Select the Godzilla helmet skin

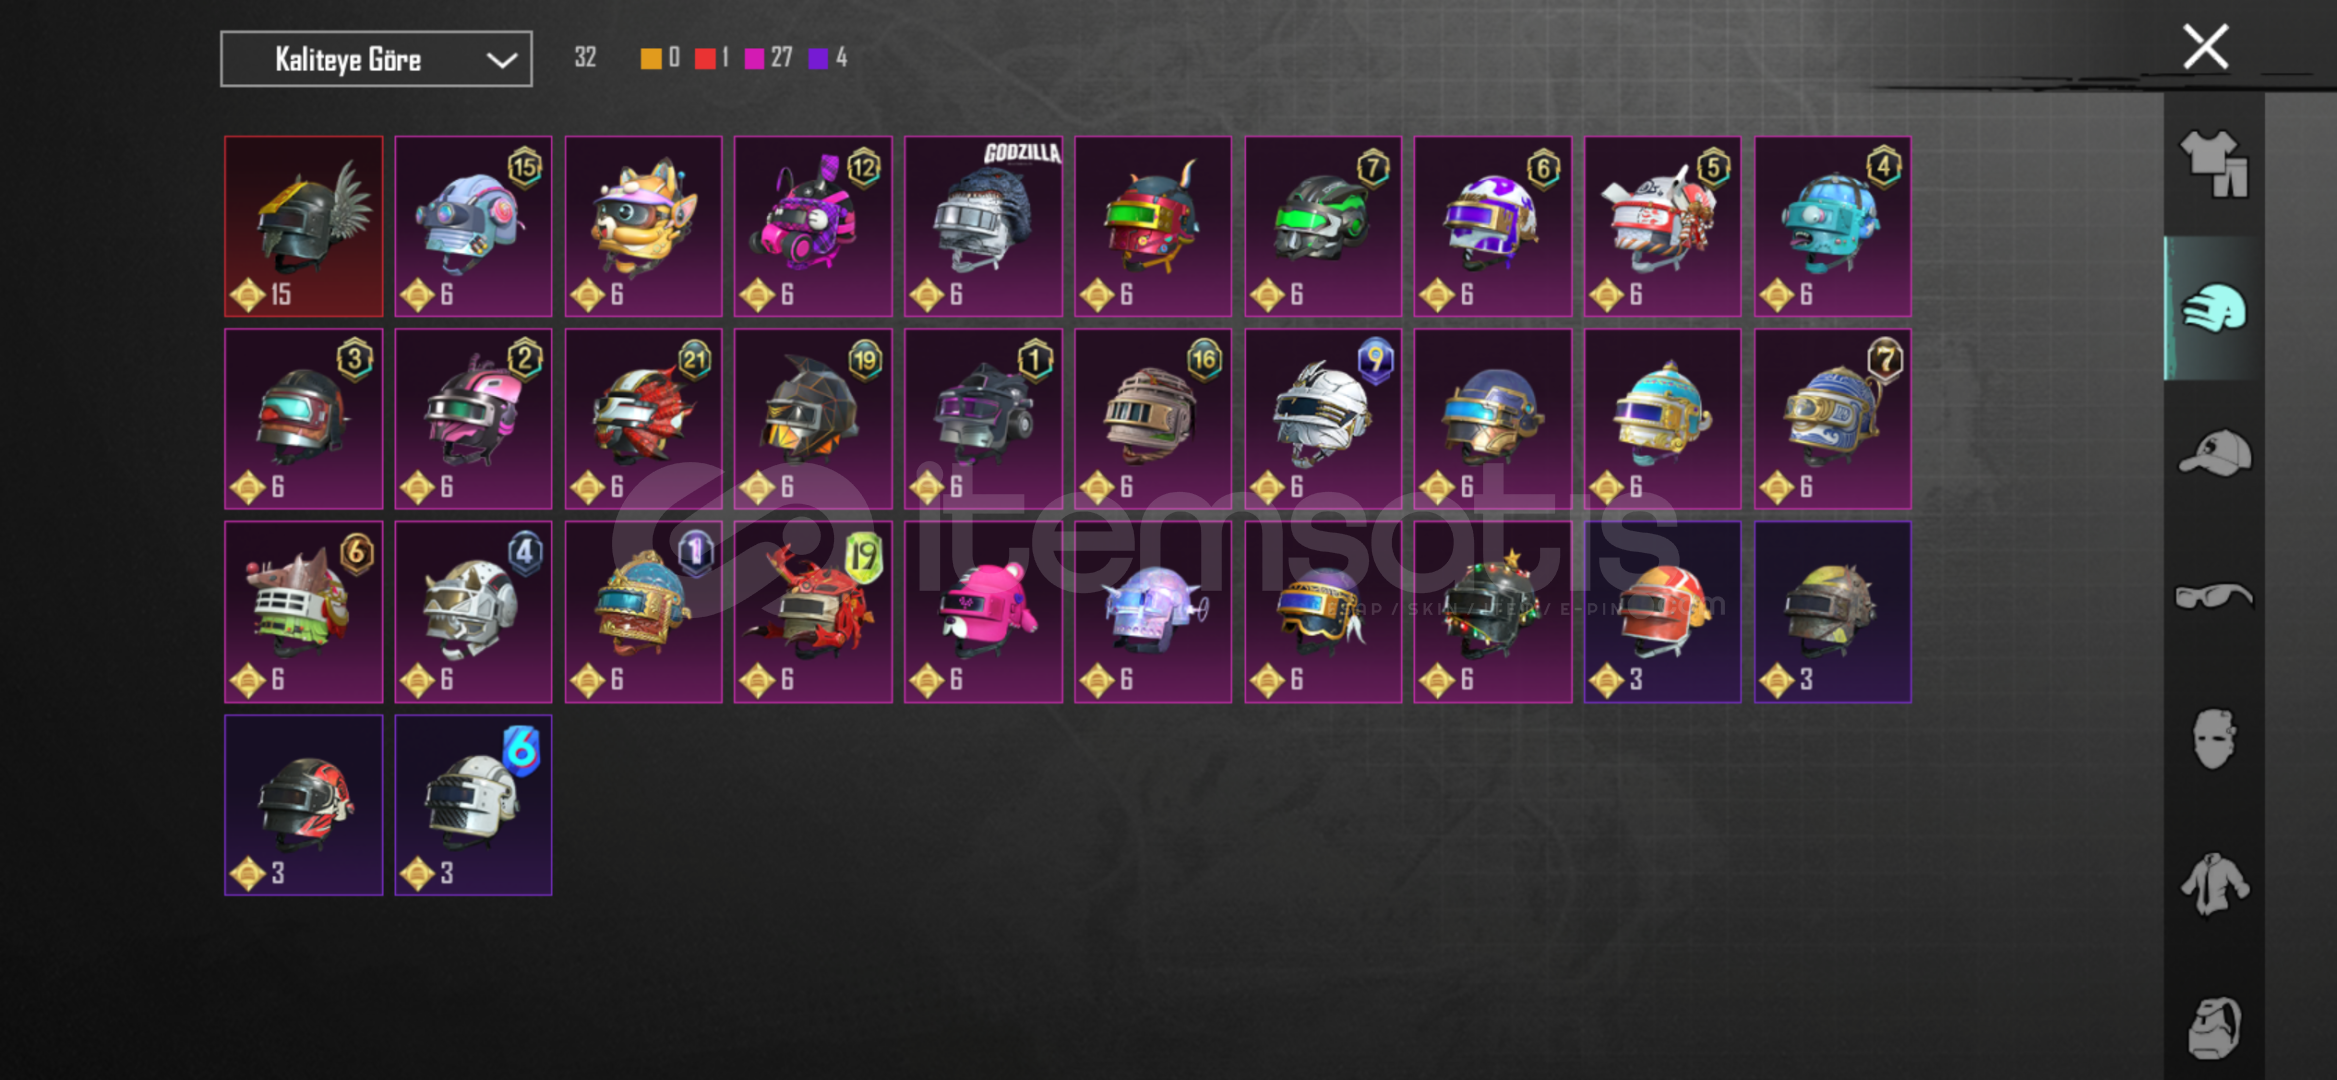tap(983, 227)
